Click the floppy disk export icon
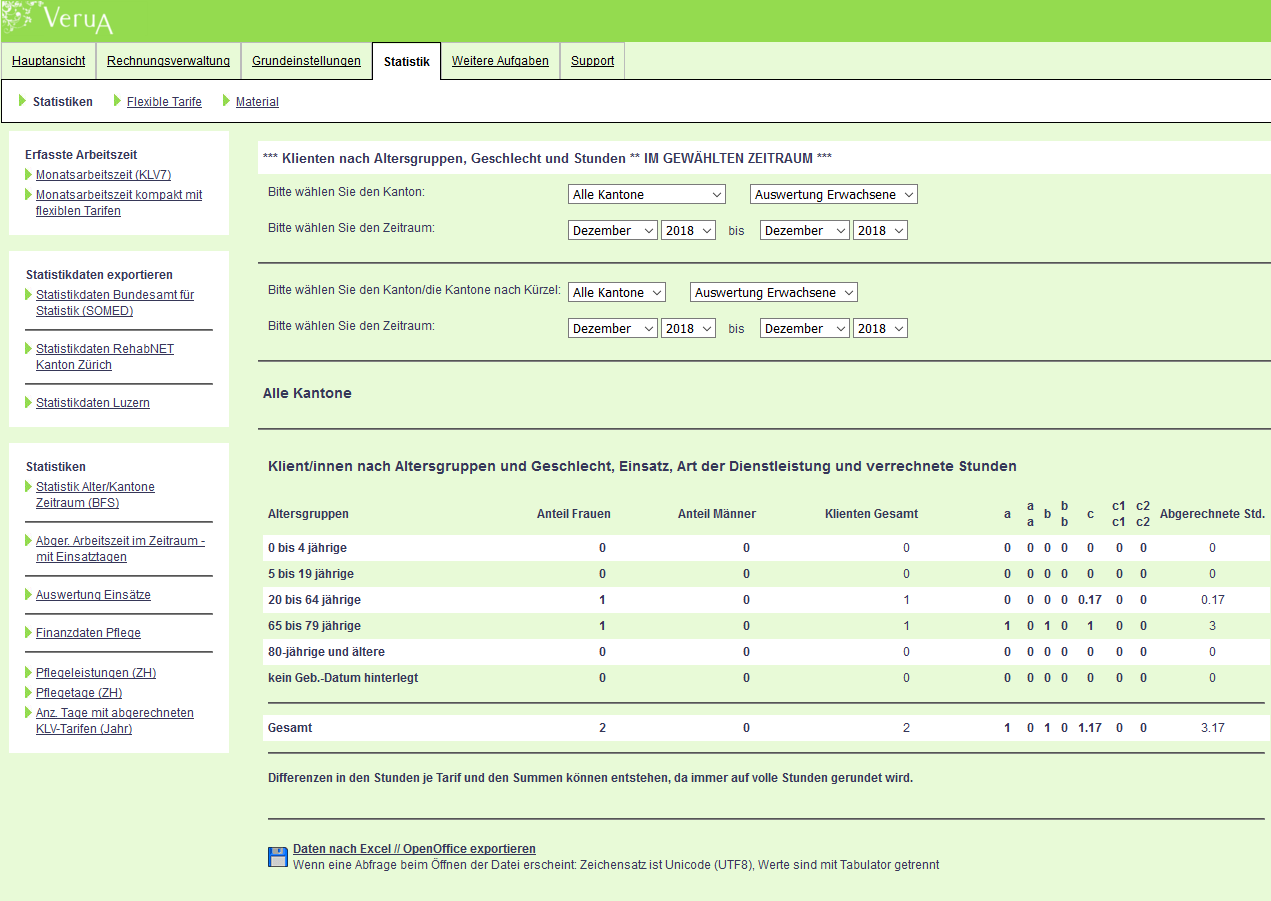The image size is (1271, 901). [x=278, y=856]
